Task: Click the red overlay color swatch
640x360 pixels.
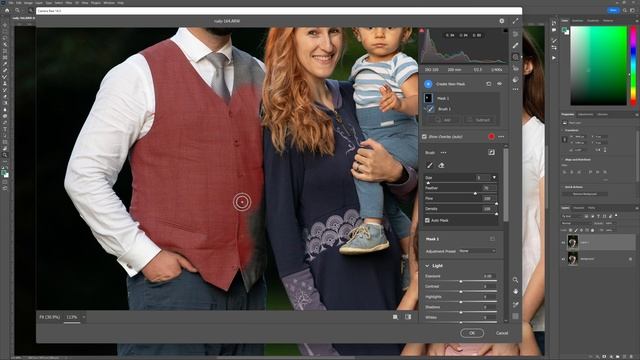Action: 491,137
